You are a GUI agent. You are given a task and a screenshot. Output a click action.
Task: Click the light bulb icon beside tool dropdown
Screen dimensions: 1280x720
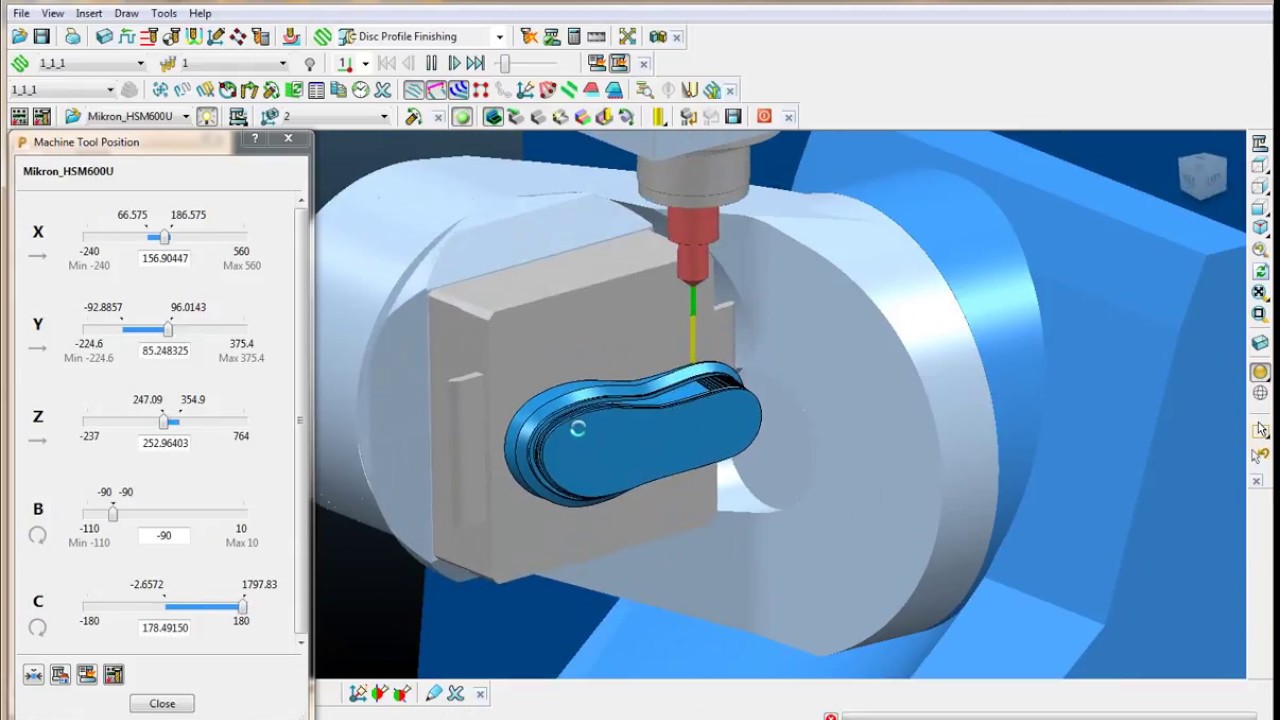[x=310, y=64]
